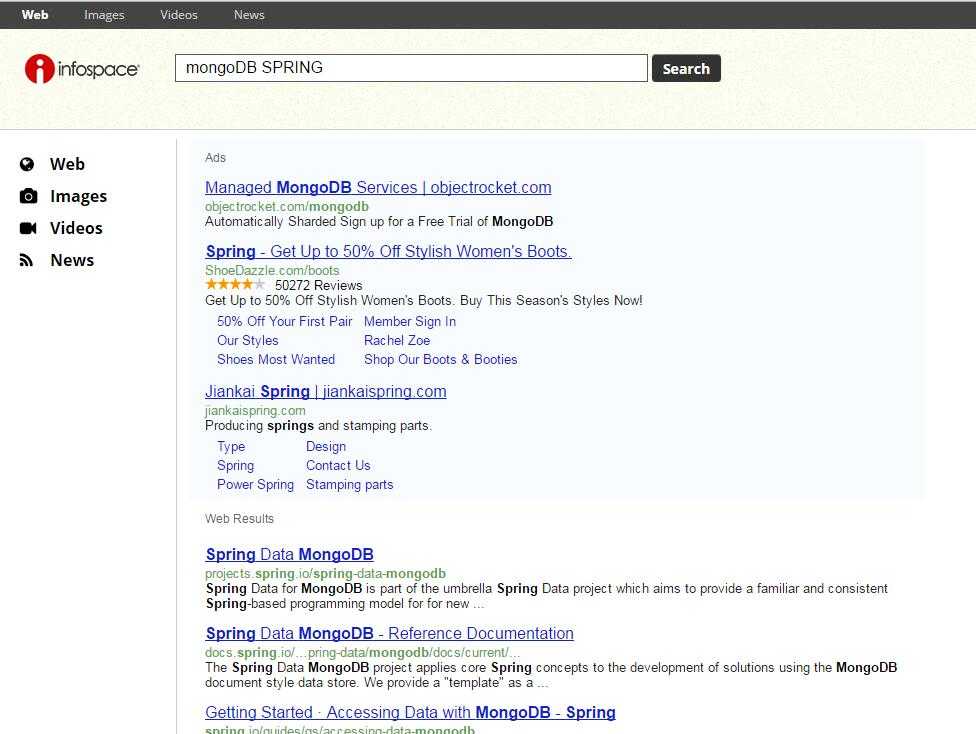Open Shop Our Boots & Booties sitelink
The width and height of the screenshot is (976, 734).
point(441,359)
